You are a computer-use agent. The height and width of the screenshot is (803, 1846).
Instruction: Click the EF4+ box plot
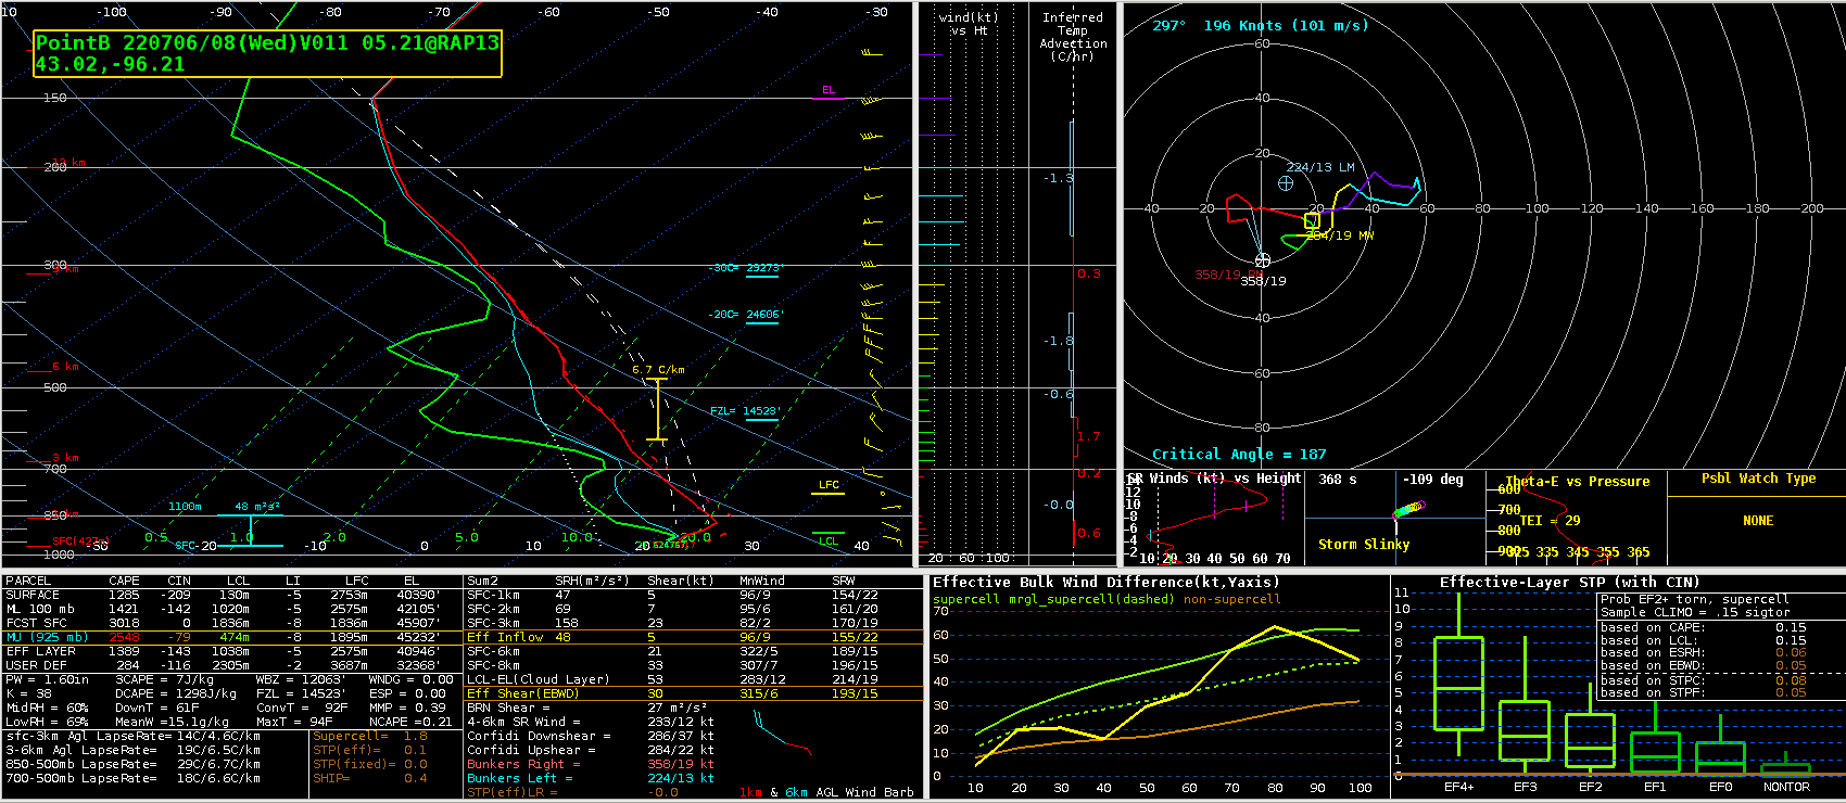coord(1459,675)
